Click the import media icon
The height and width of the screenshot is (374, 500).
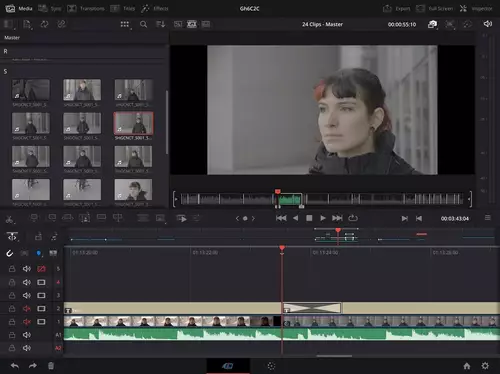point(27,24)
